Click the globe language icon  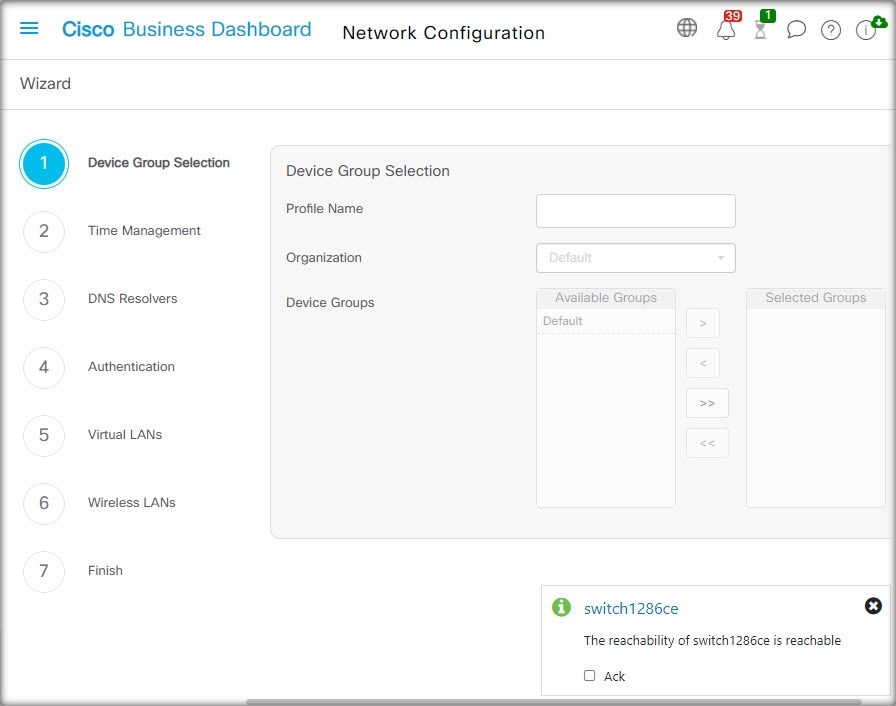coord(687,28)
